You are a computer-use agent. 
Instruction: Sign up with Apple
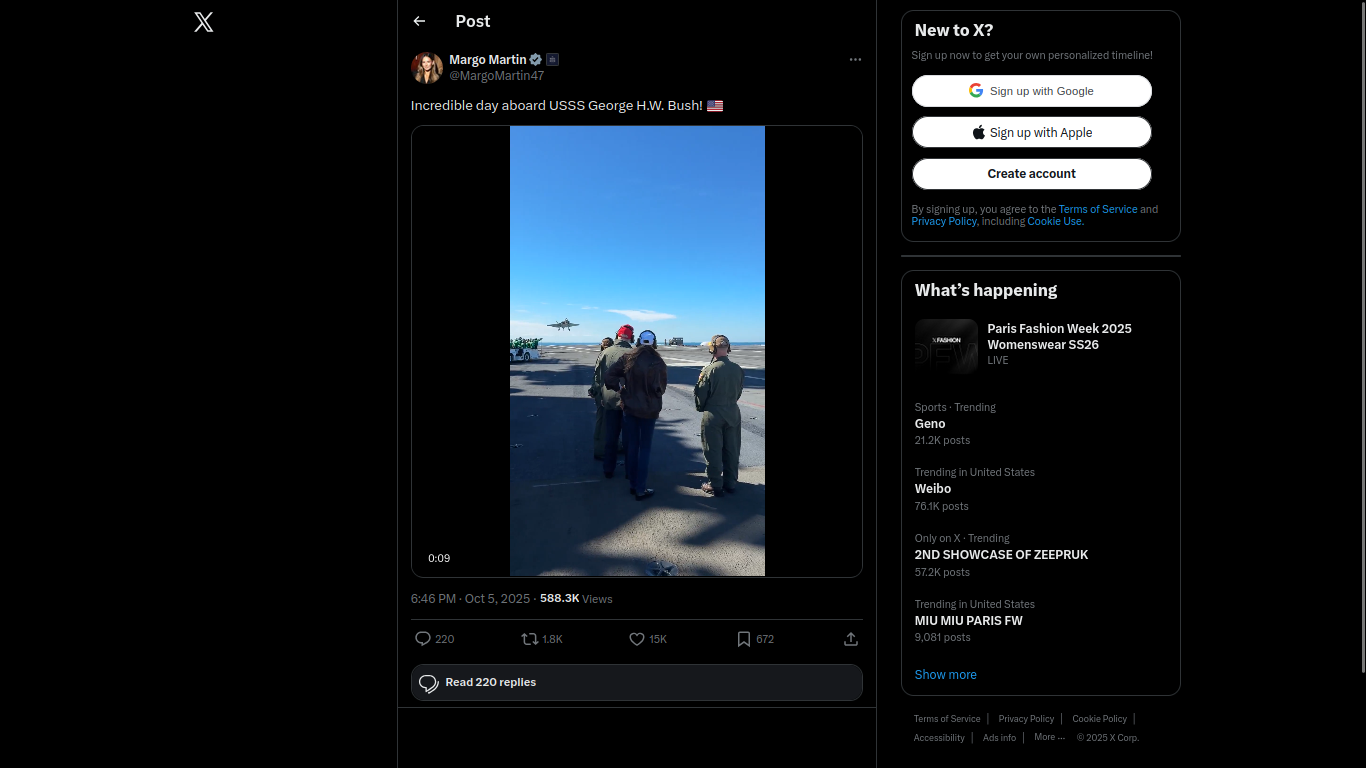[1031, 132]
